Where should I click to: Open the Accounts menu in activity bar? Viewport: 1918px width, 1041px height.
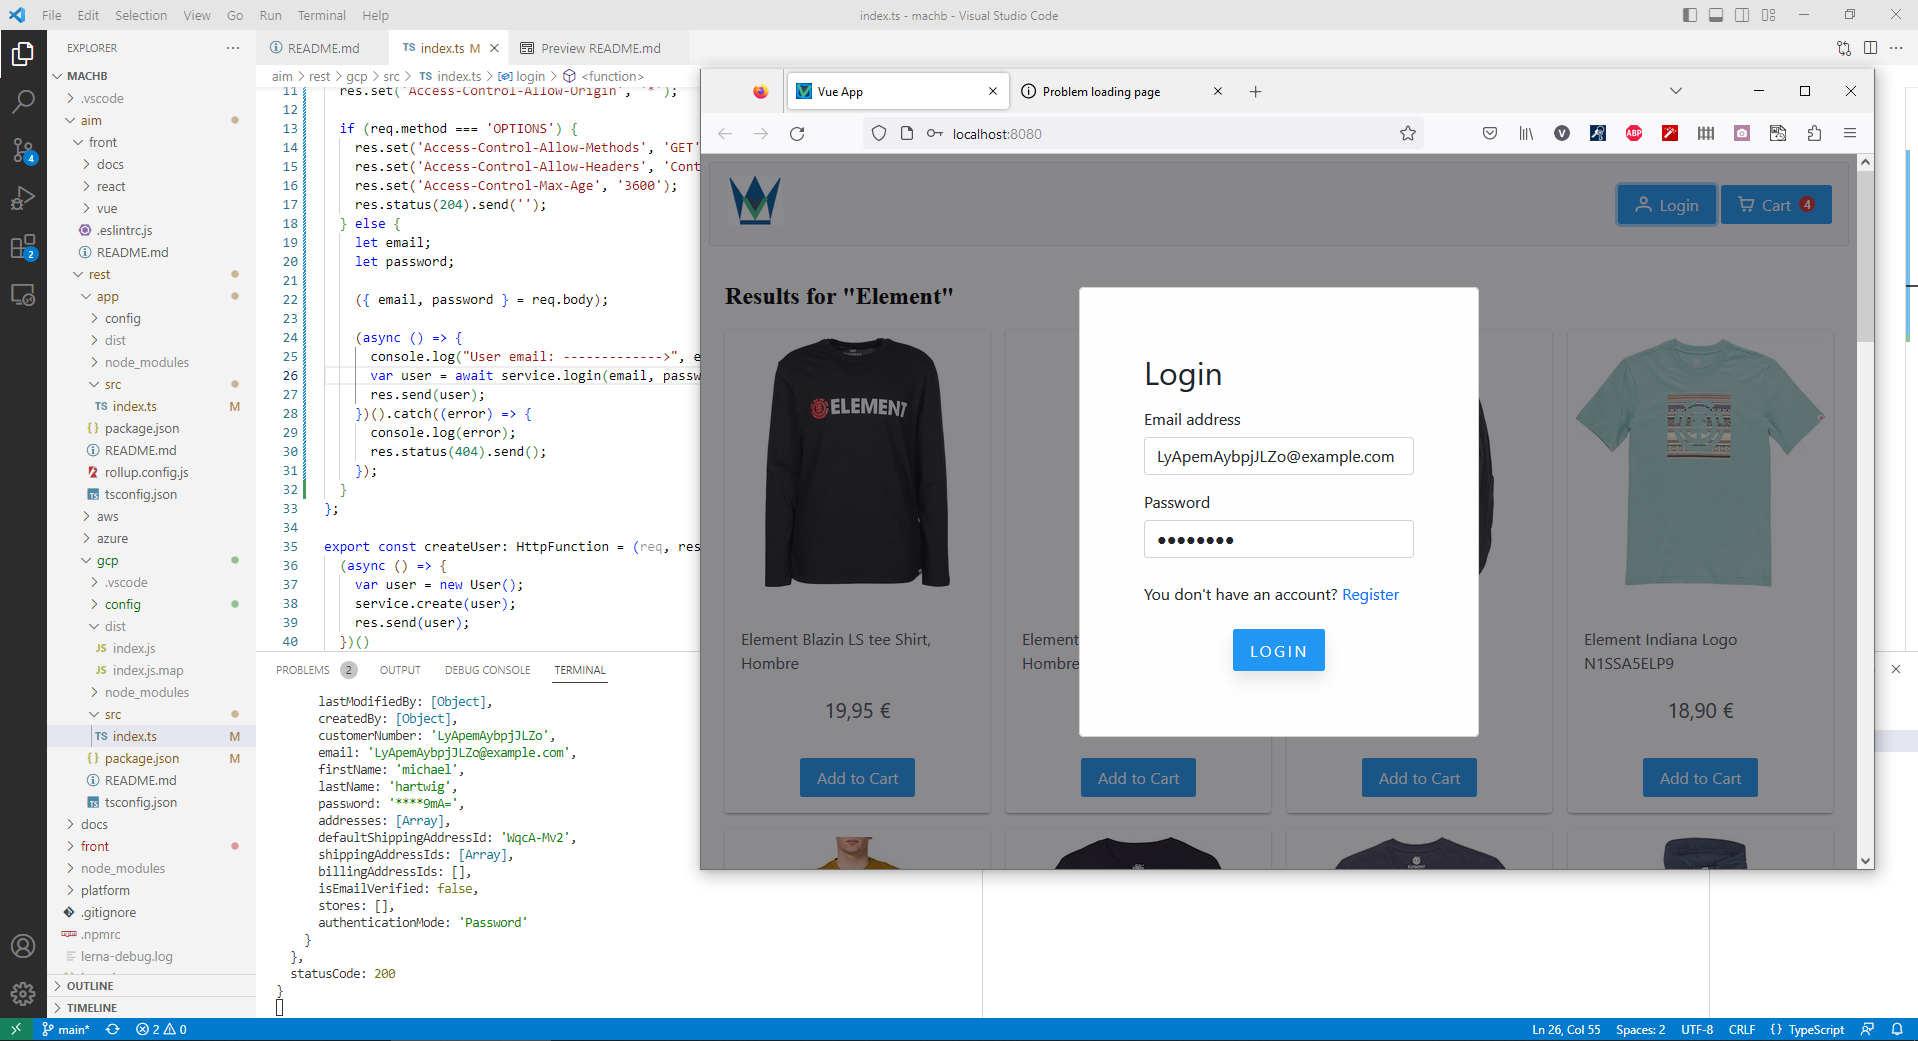pos(23,946)
